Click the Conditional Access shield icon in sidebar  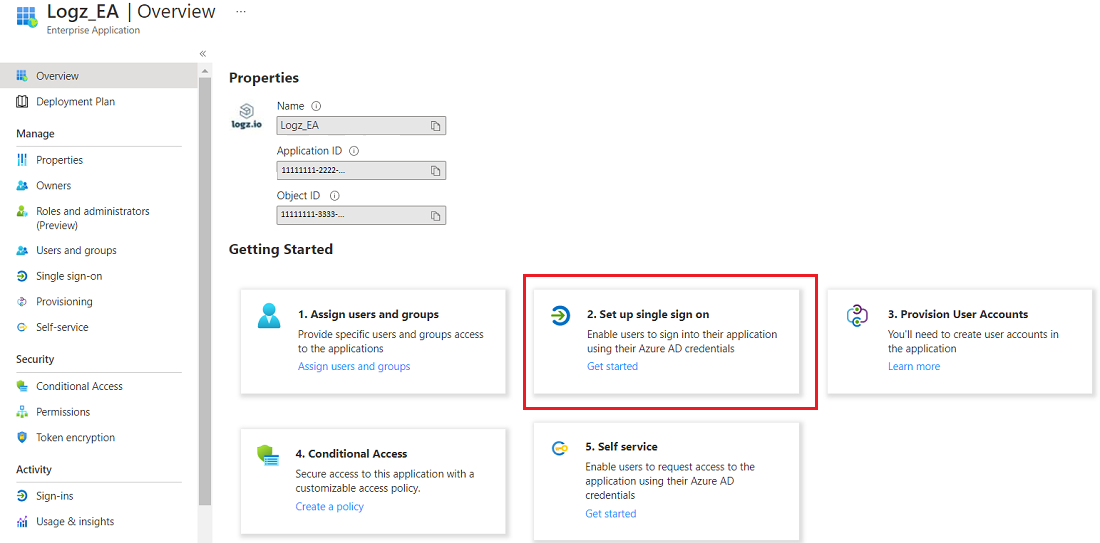pyautogui.click(x=22, y=386)
